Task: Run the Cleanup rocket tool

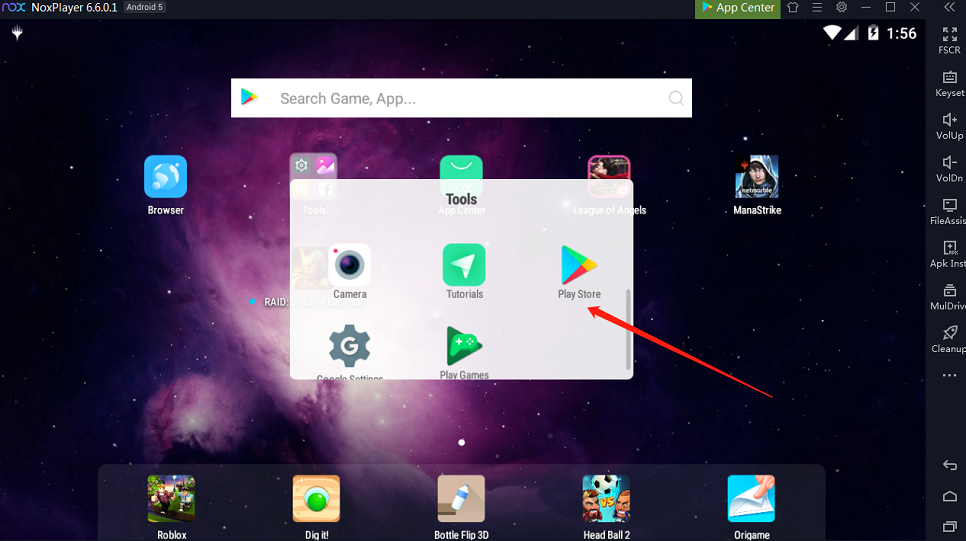Action: click(x=949, y=339)
